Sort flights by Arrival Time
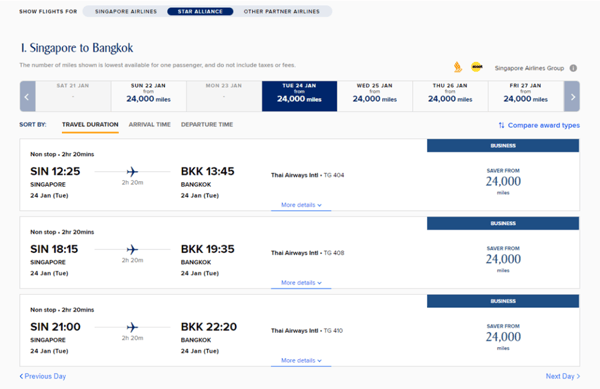This screenshot has width=600, height=389. pos(150,125)
